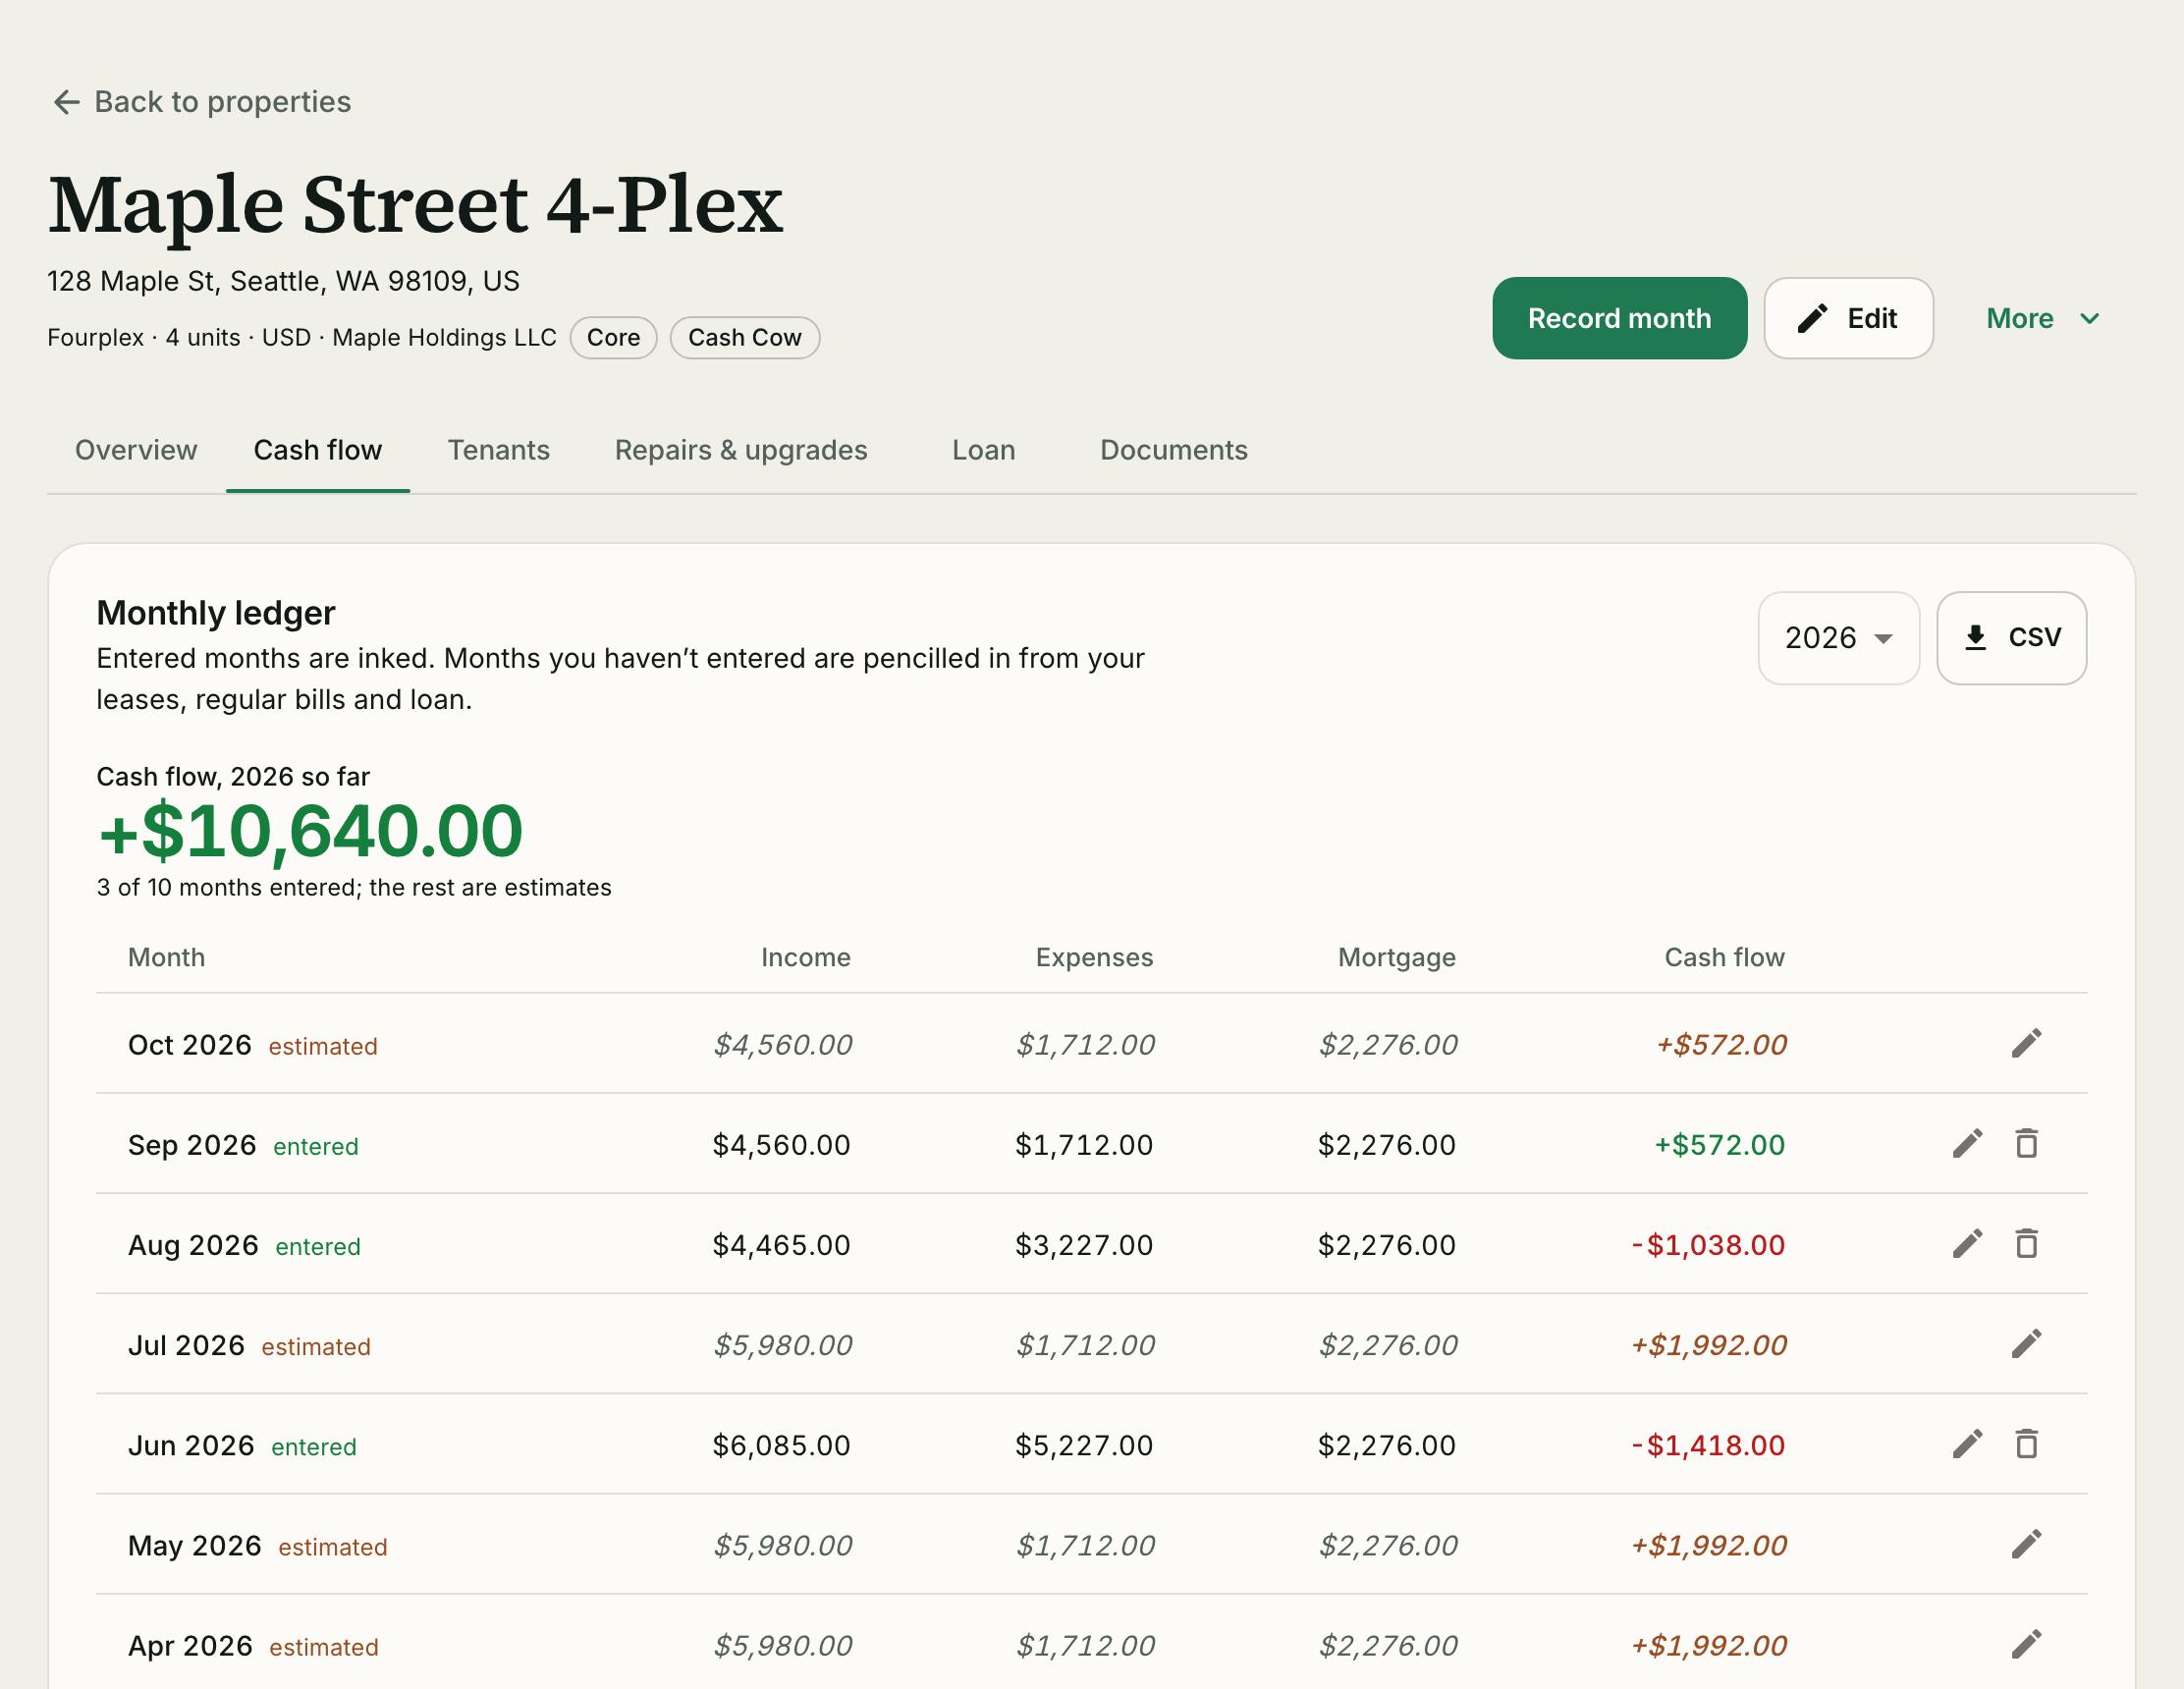The width and height of the screenshot is (2184, 1689).
Task: Delete the Aug 2026 entry
Action: (2026, 1244)
